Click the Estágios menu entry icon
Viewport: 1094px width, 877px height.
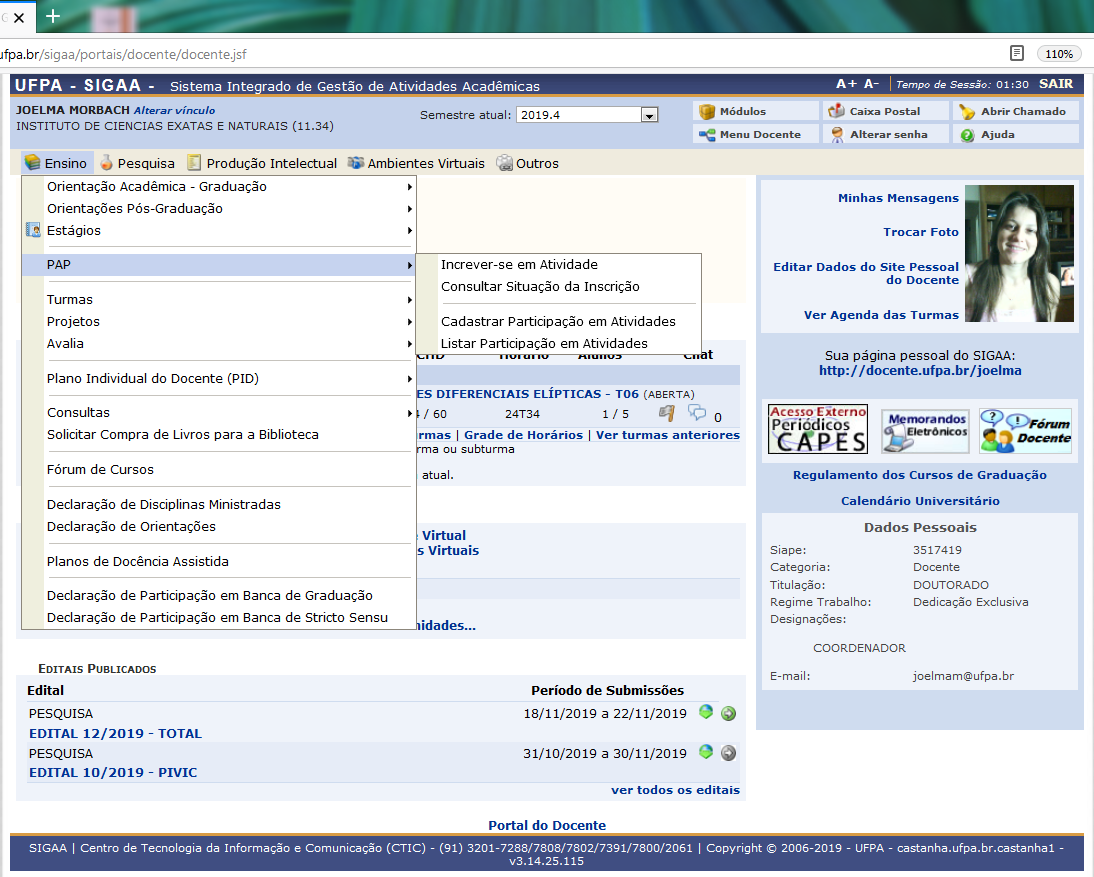tap(33, 230)
